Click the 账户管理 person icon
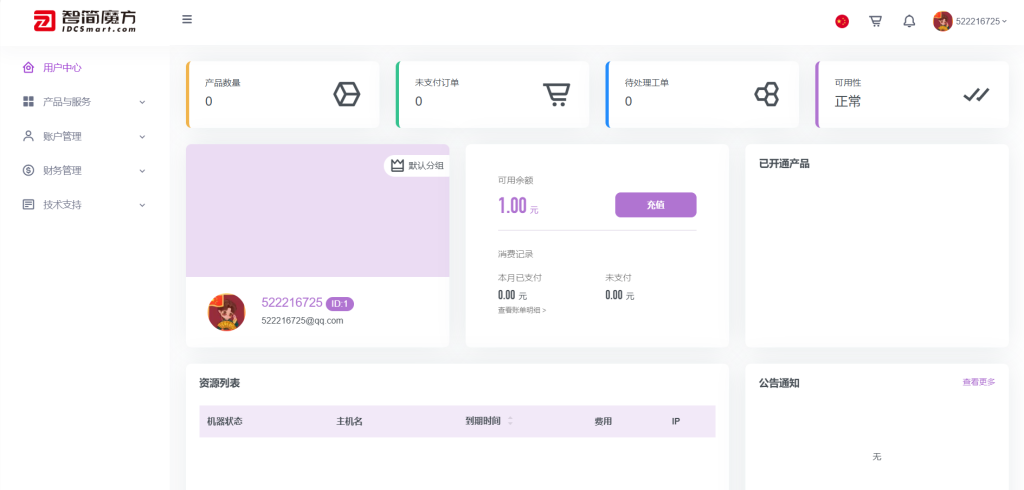1024x490 pixels. coord(28,136)
